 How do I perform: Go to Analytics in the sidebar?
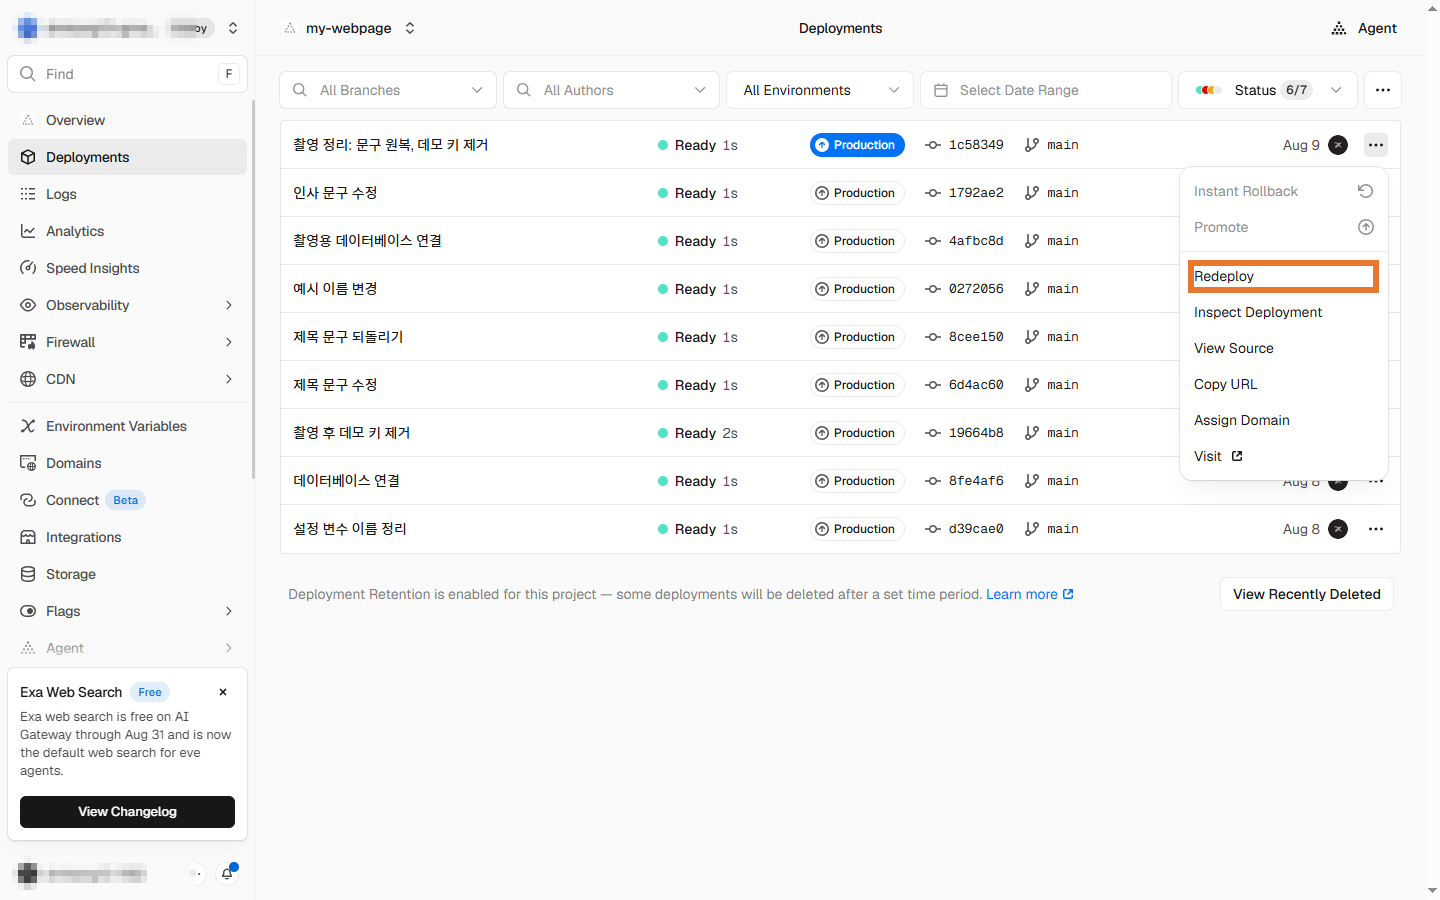click(x=127, y=231)
